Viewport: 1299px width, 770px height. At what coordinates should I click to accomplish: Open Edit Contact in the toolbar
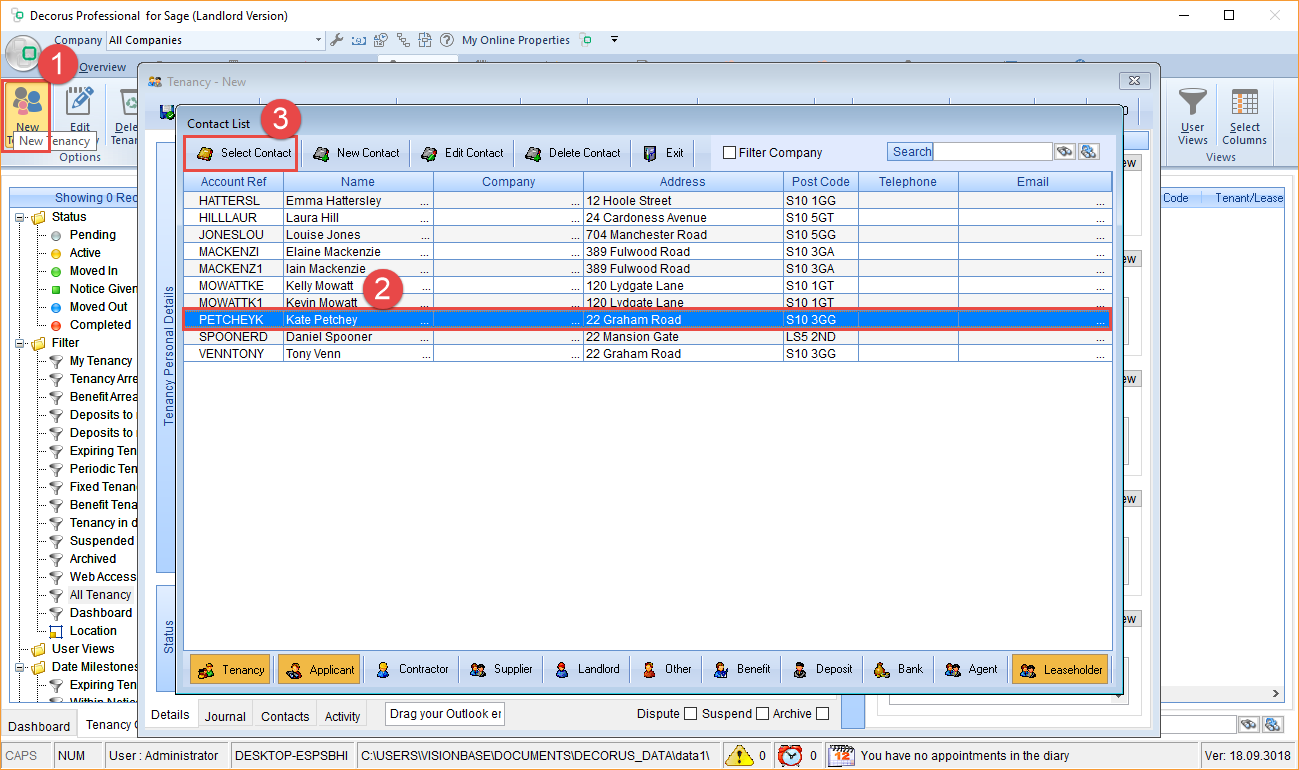click(462, 153)
